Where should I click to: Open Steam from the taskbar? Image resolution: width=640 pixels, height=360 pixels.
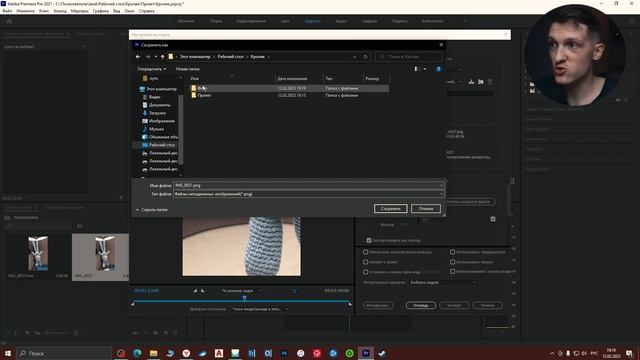coord(382,353)
